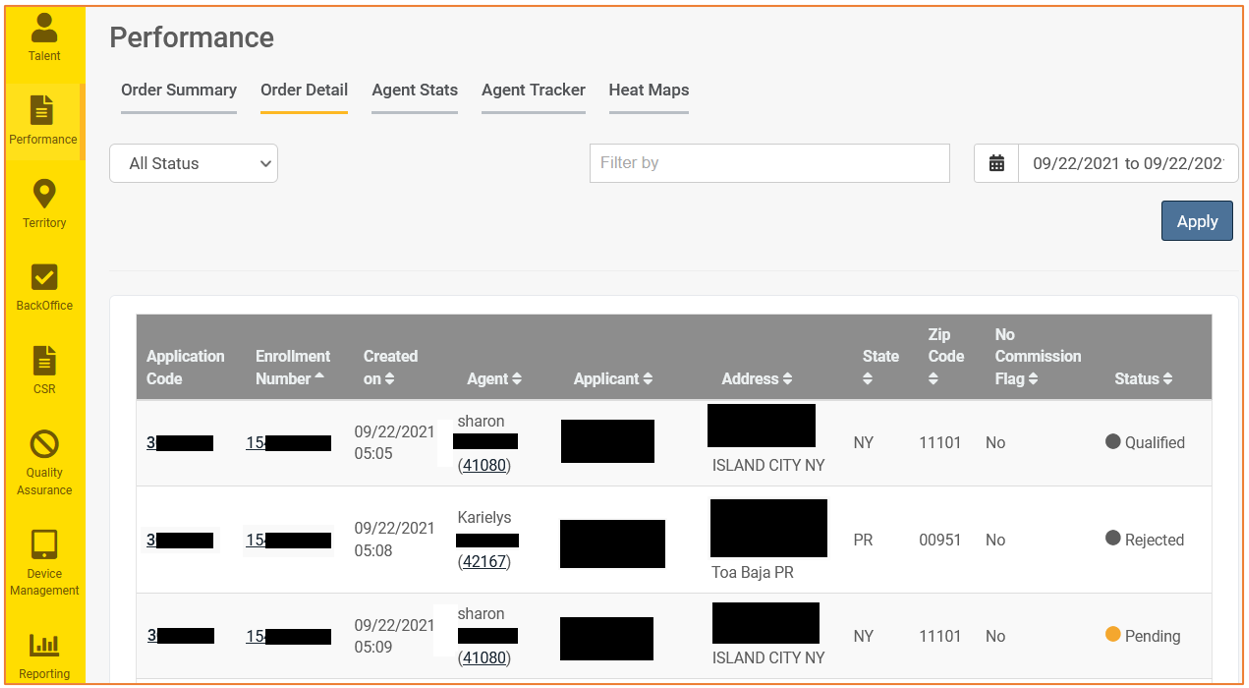Click zip code 00951
The height and width of the screenshot is (688, 1249).
(940, 540)
